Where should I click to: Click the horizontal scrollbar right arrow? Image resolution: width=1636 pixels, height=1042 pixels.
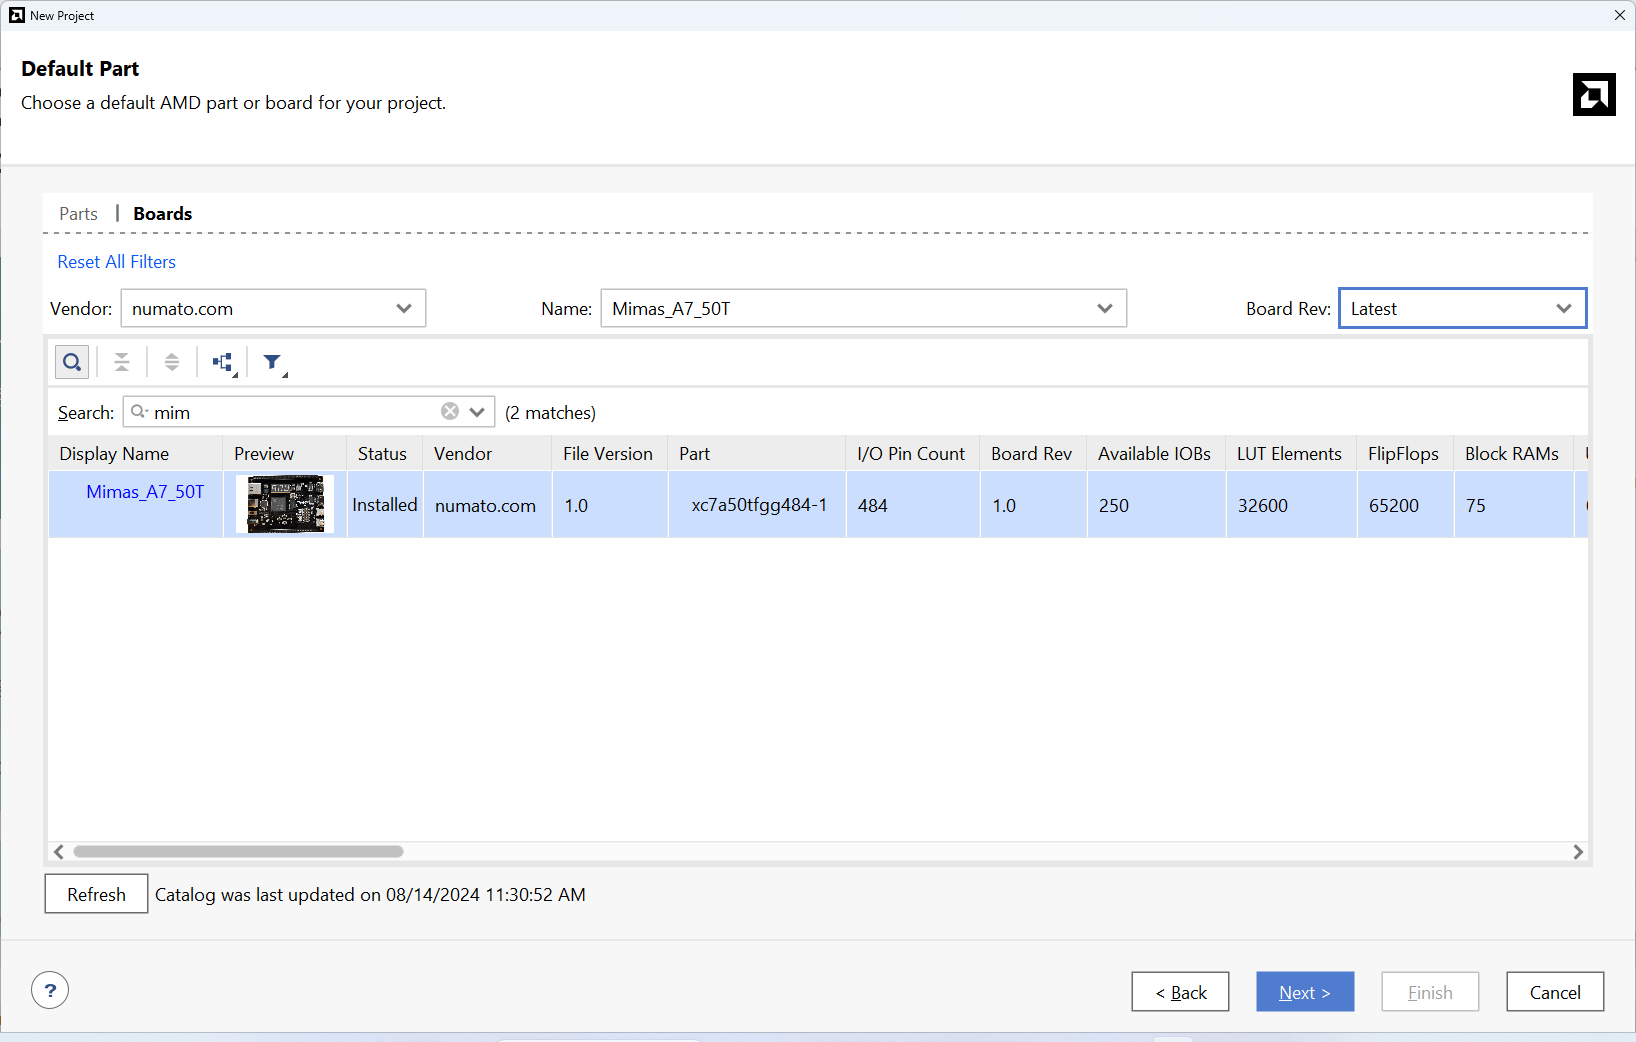[1578, 852]
